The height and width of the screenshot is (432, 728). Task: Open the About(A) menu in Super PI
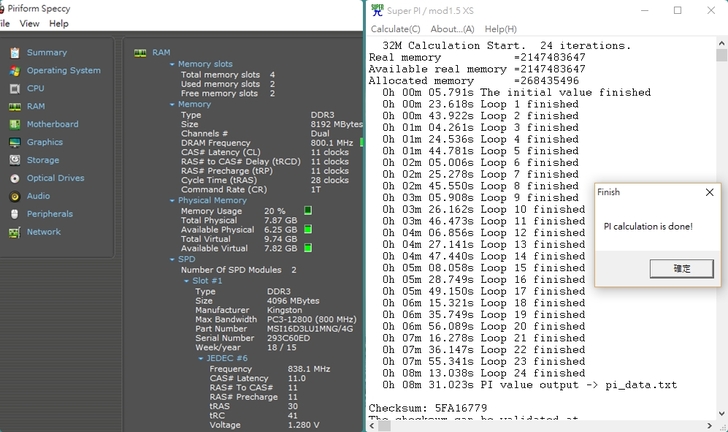coord(452,29)
